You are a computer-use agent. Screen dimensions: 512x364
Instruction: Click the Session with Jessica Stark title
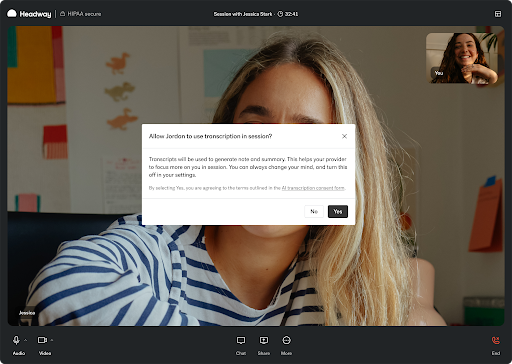(x=243, y=14)
